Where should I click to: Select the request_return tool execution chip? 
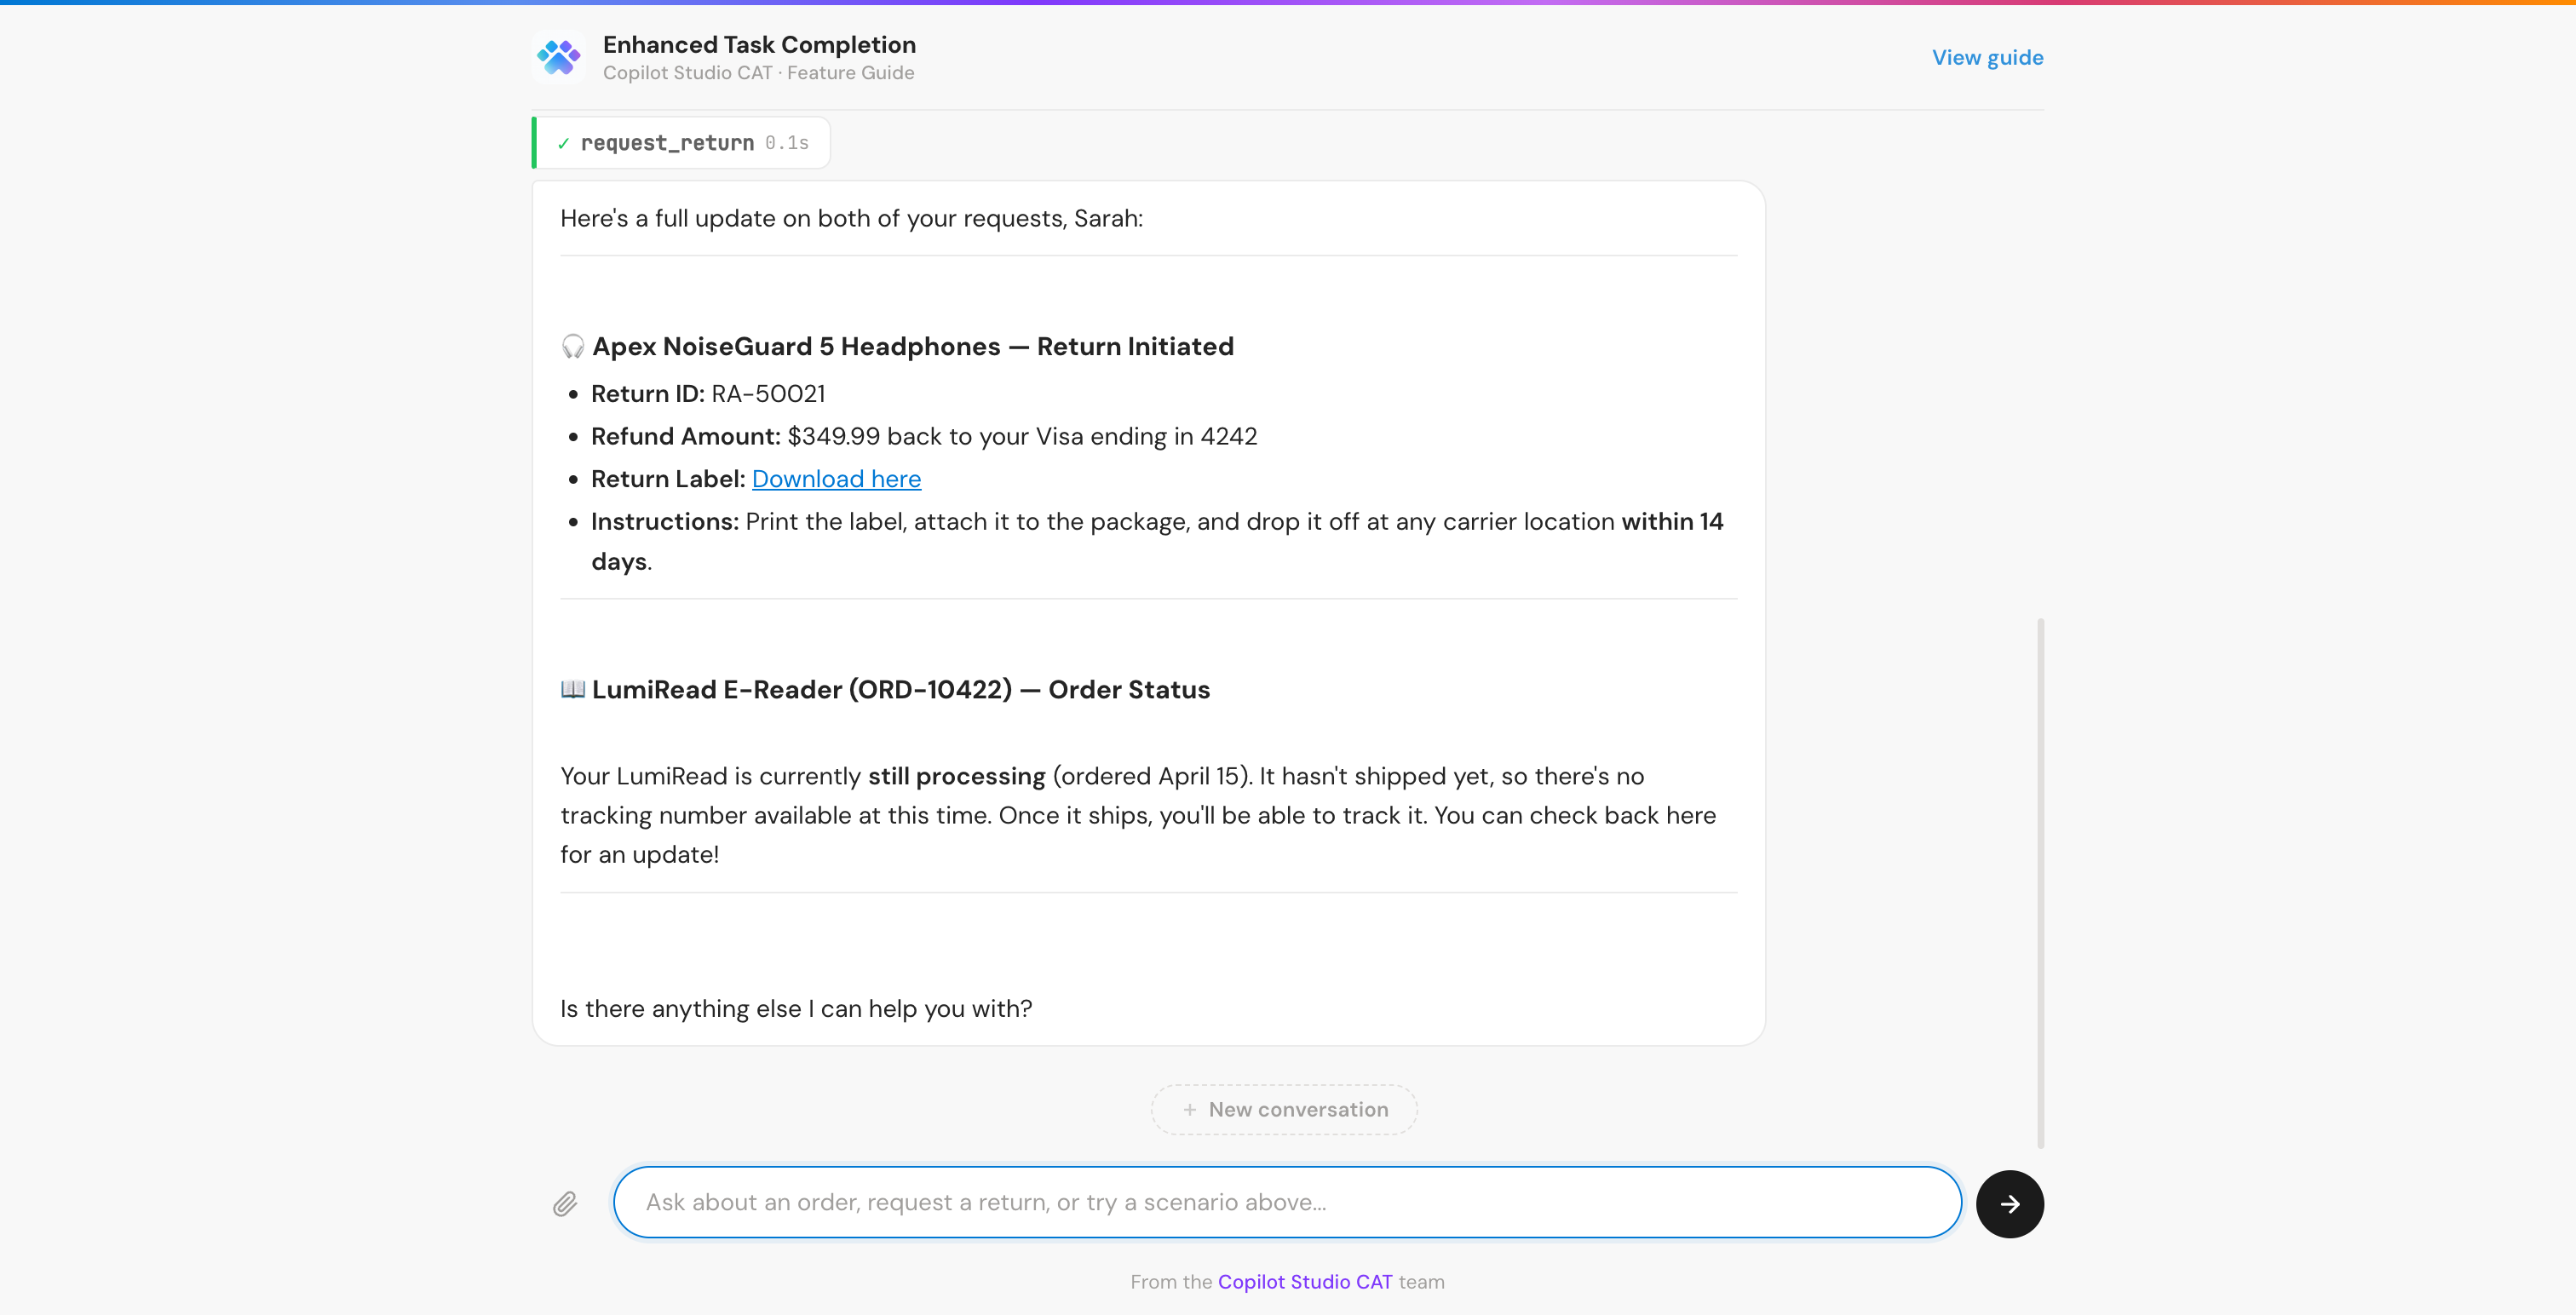pyautogui.click(x=681, y=142)
